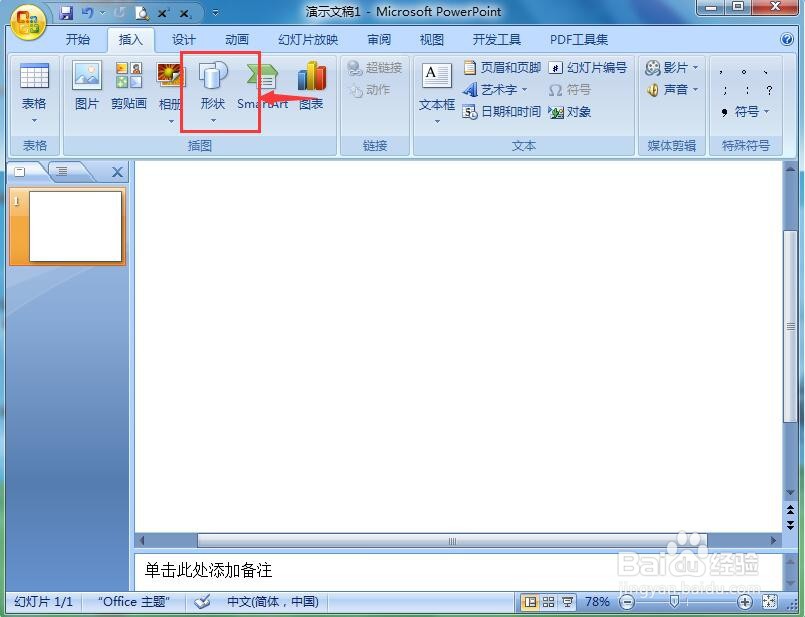
Task: Expand the 文本框 dropdown arrow
Action: [x=437, y=122]
